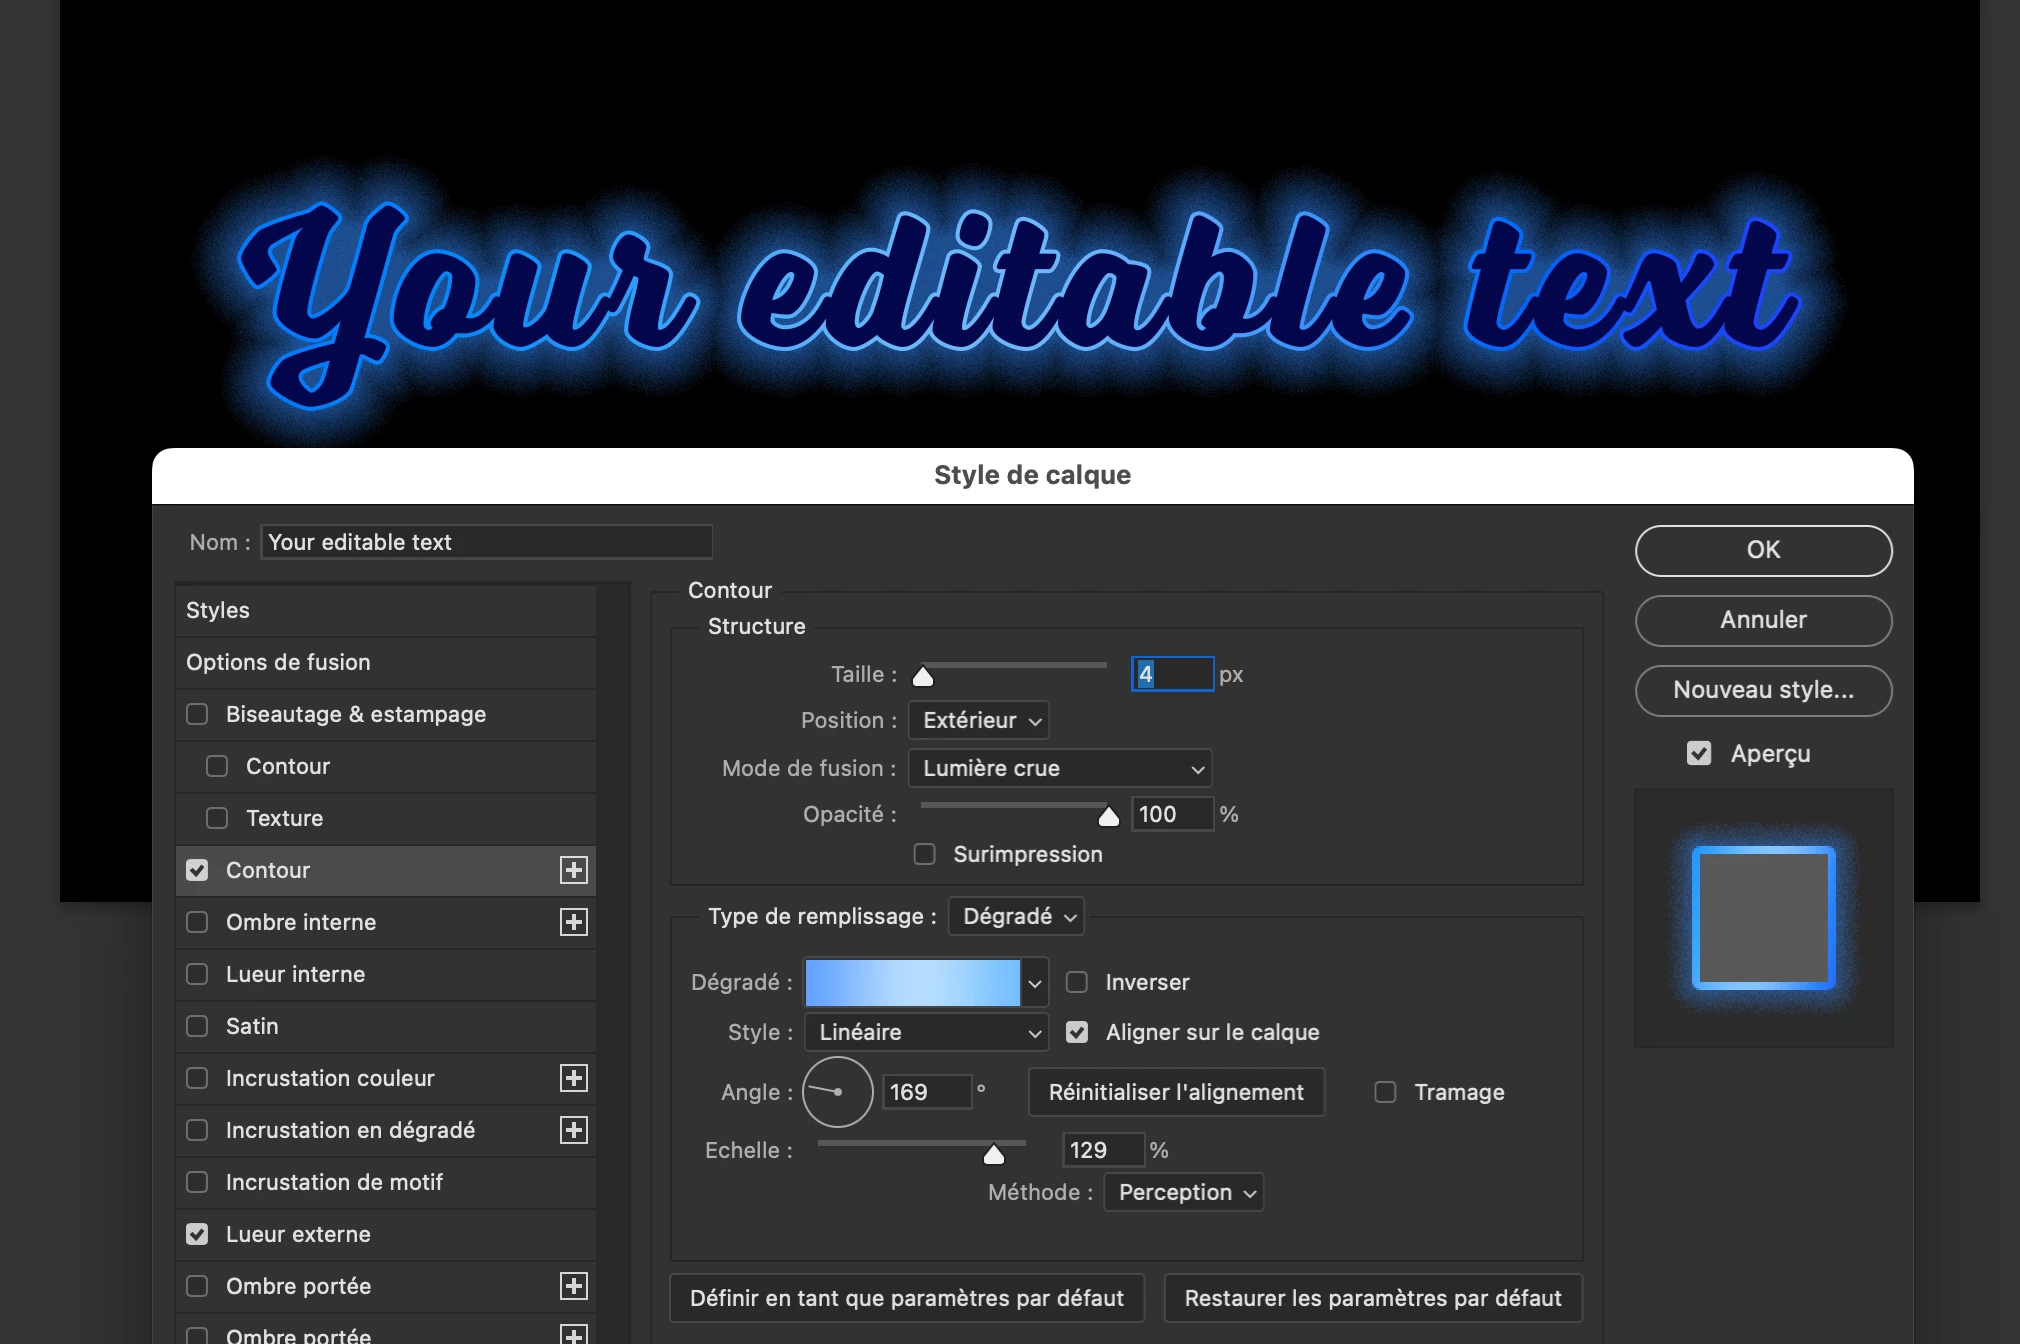Add another Ombre interne effect via plus

tap(573, 922)
